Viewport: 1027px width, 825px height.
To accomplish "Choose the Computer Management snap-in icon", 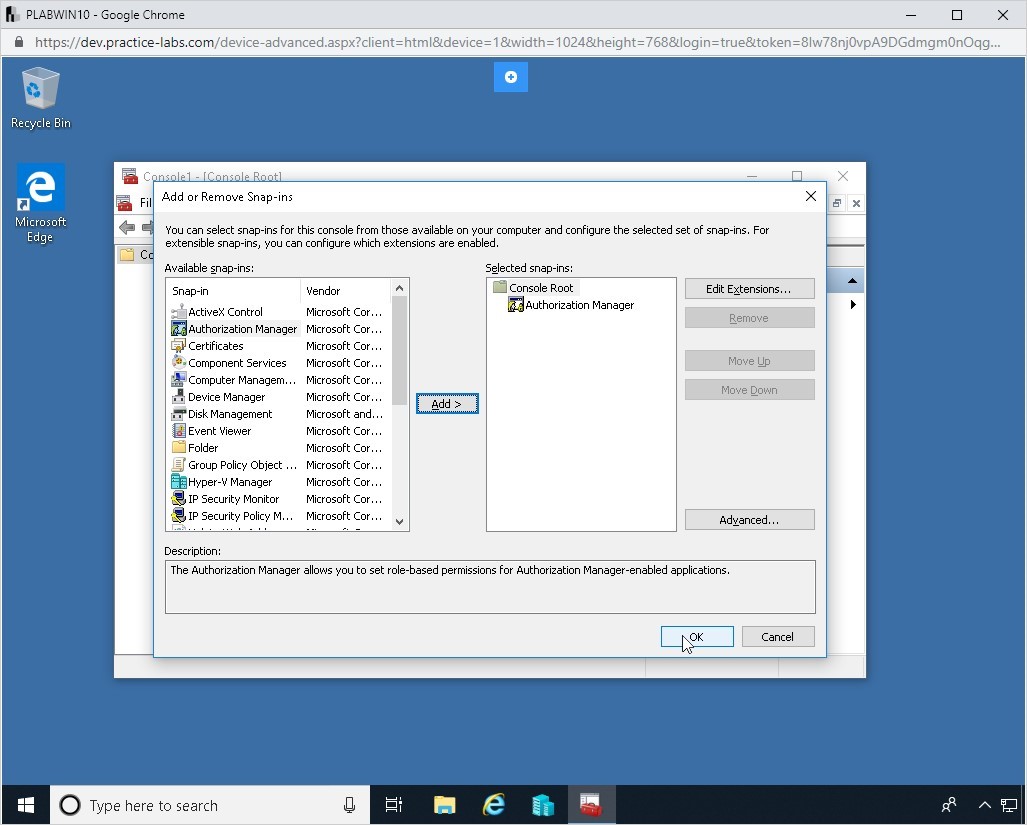I will point(179,380).
